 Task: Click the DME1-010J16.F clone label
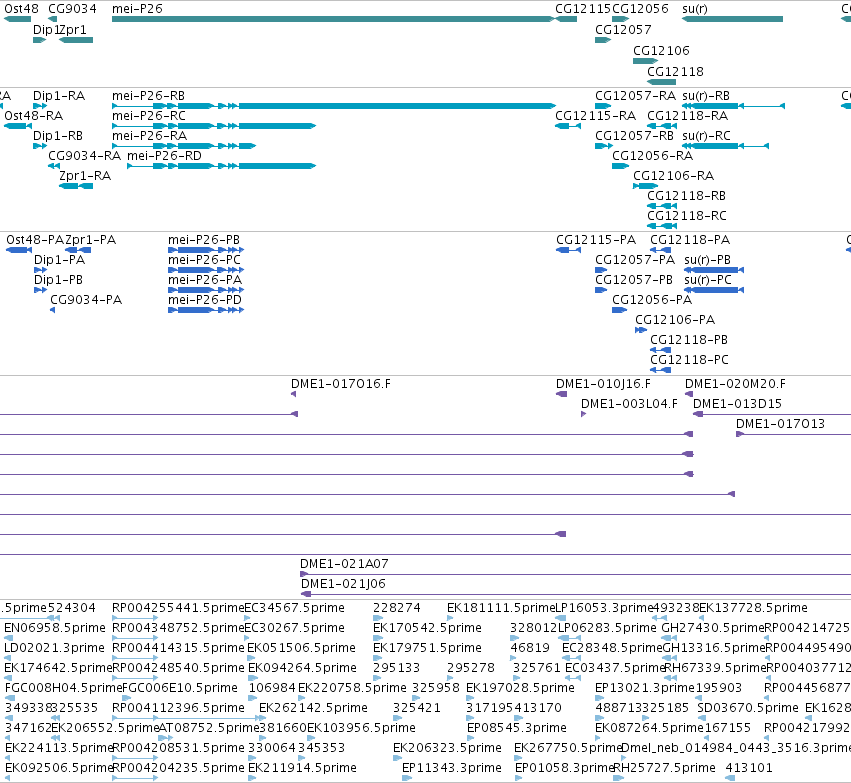pyautogui.click(x=603, y=384)
